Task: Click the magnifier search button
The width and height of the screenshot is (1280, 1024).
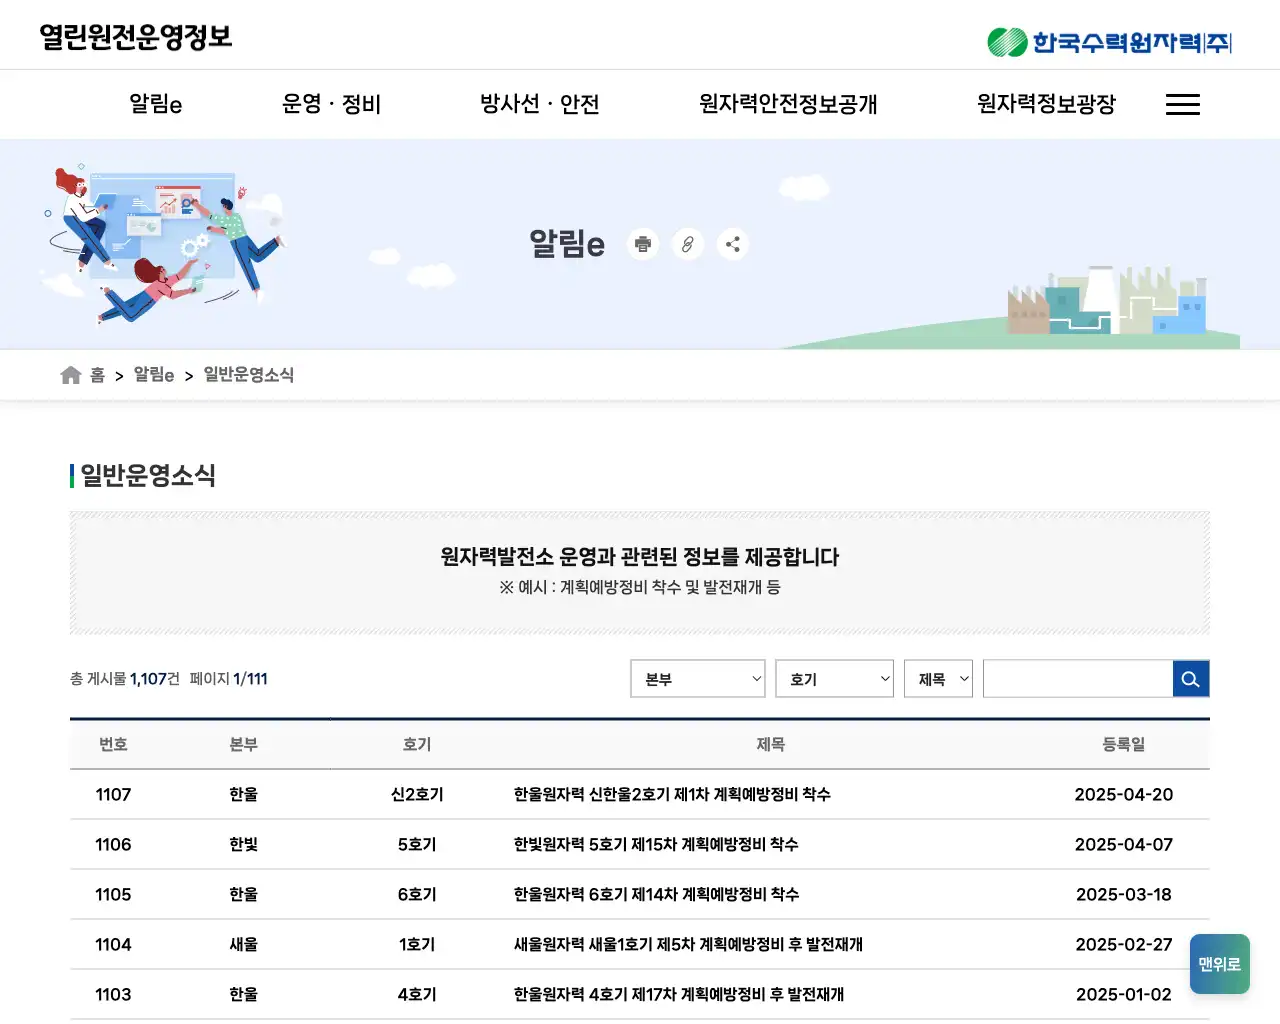Action: (x=1191, y=679)
